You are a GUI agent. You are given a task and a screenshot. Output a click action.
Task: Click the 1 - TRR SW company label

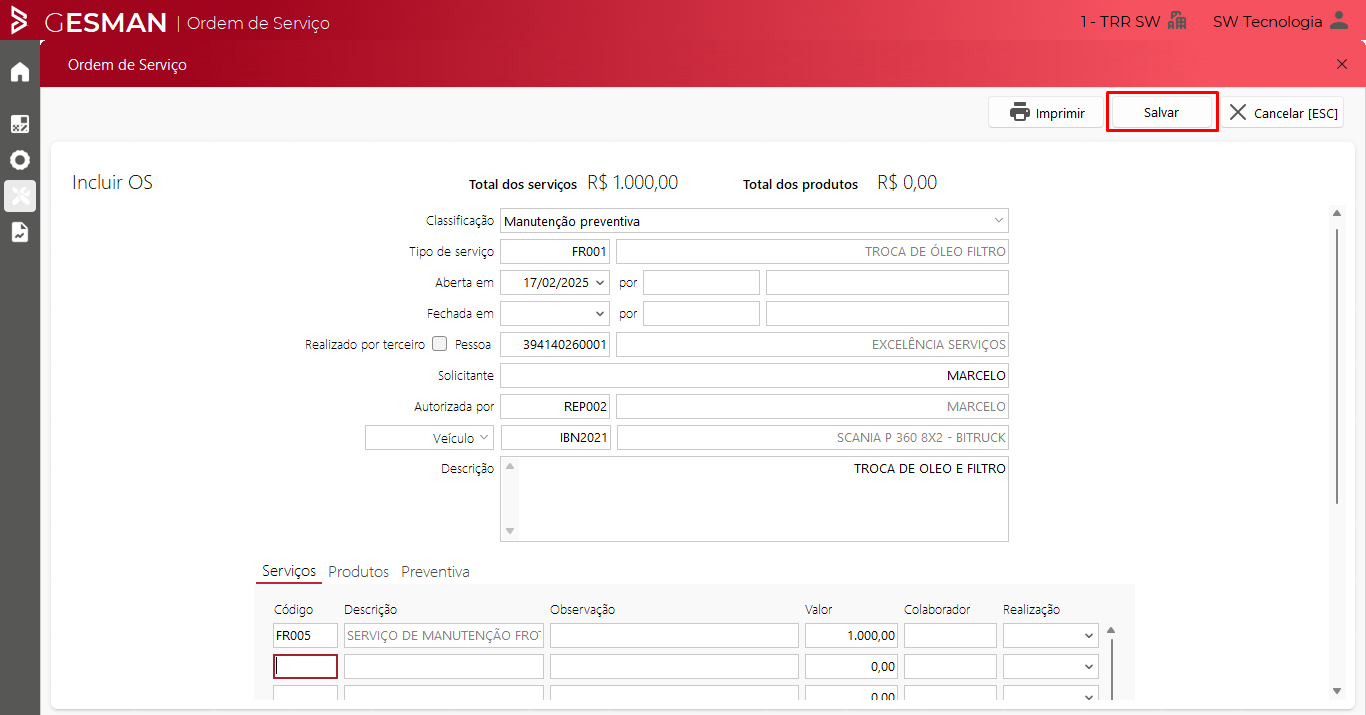[x=1120, y=21]
